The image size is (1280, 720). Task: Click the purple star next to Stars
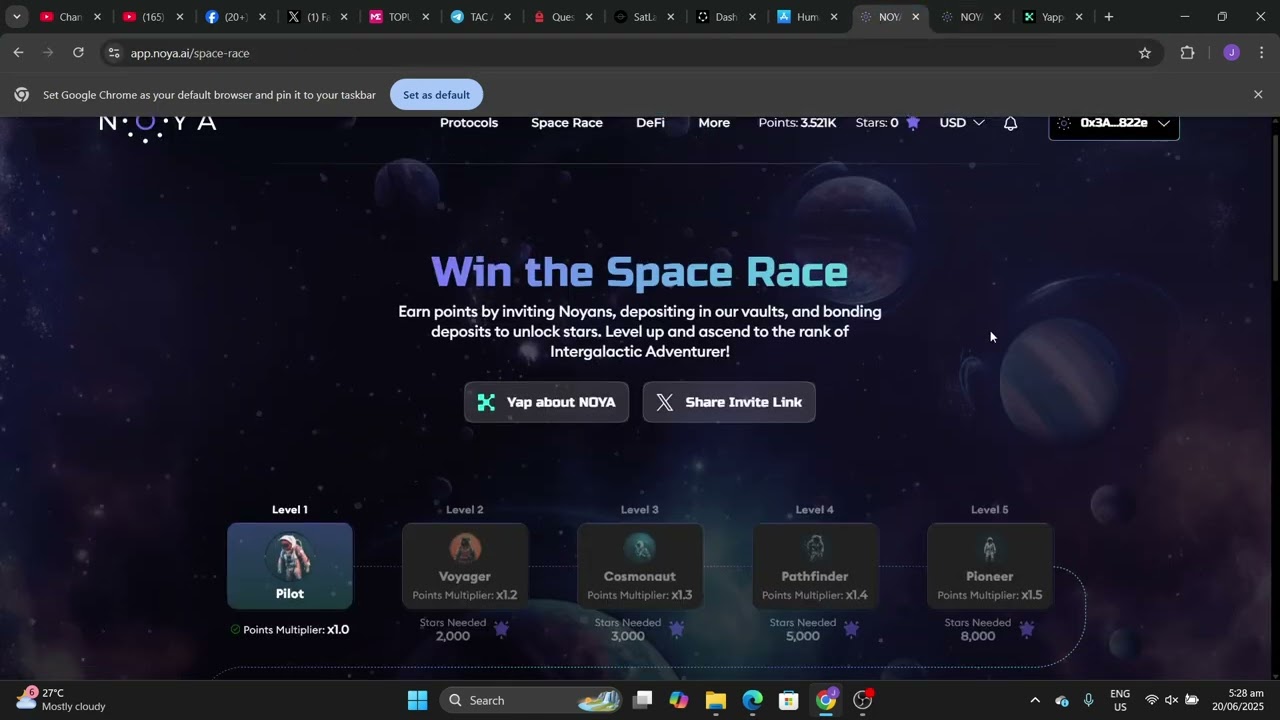coord(913,123)
